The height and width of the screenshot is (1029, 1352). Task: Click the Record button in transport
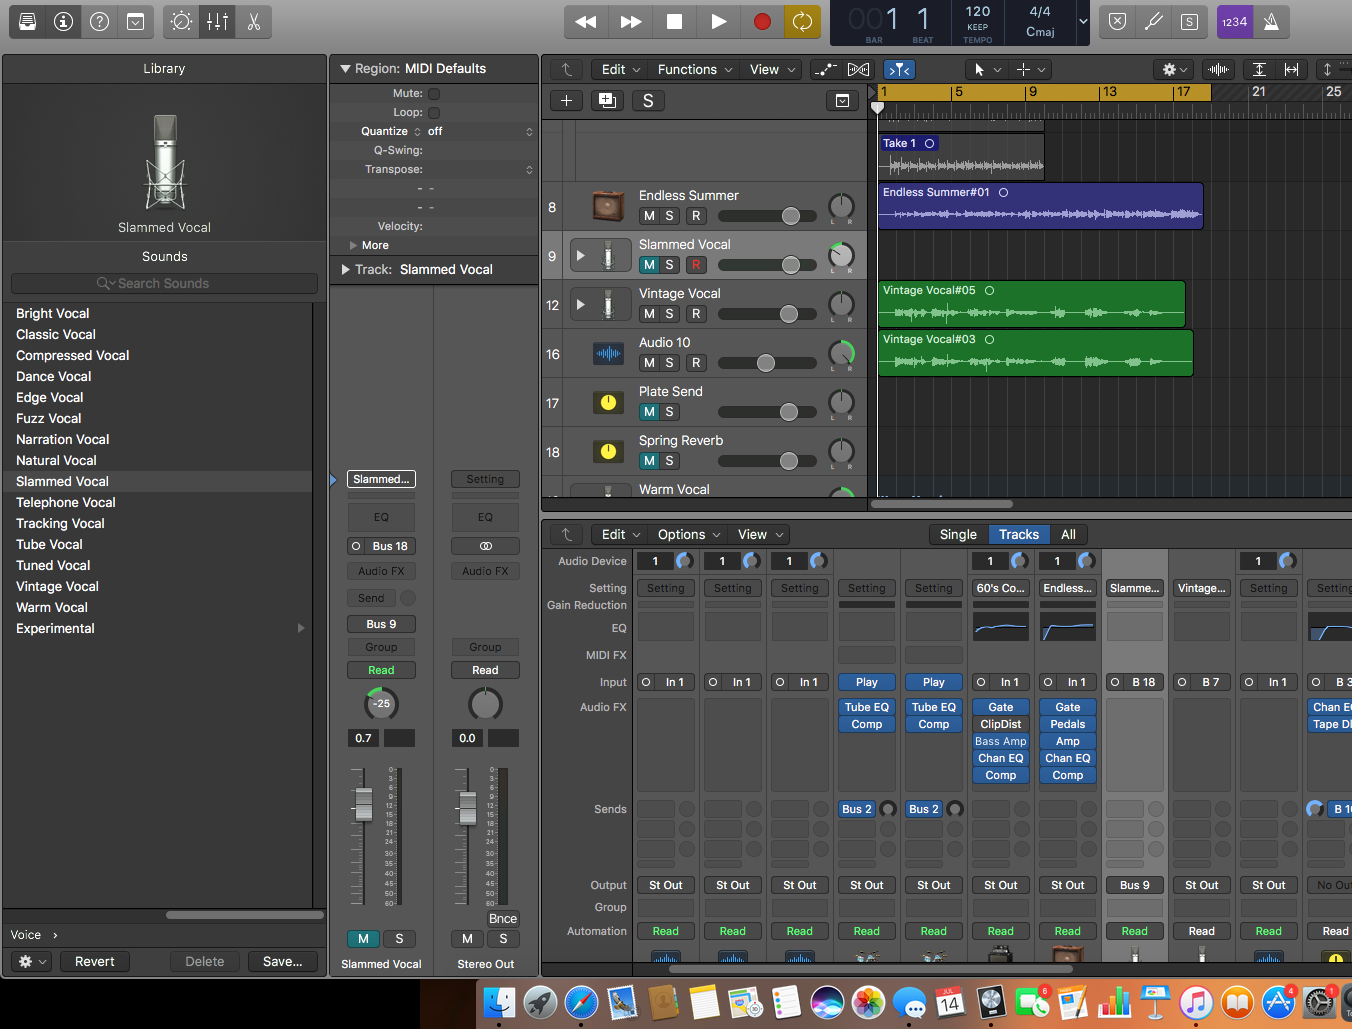click(762, 22)
